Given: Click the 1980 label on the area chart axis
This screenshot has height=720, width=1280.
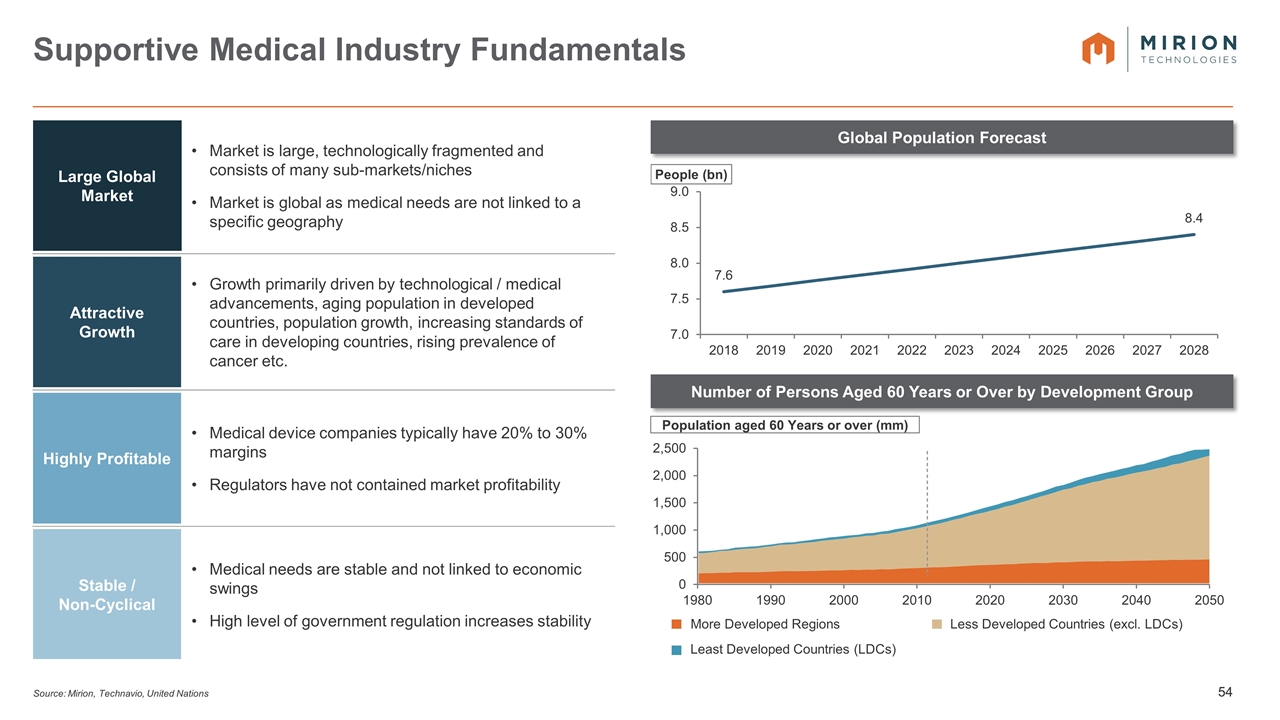Looking at the screenshot, I should point(698,601).
